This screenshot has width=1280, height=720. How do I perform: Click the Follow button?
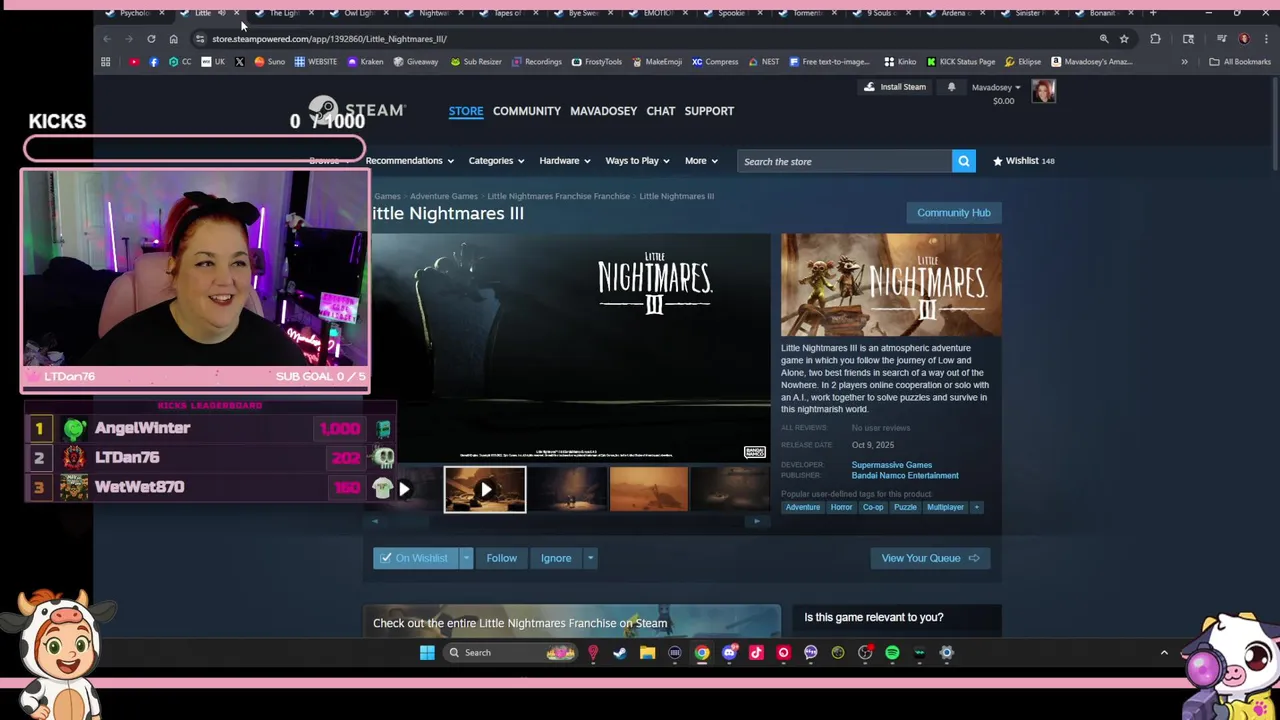(x=502, y=558)
